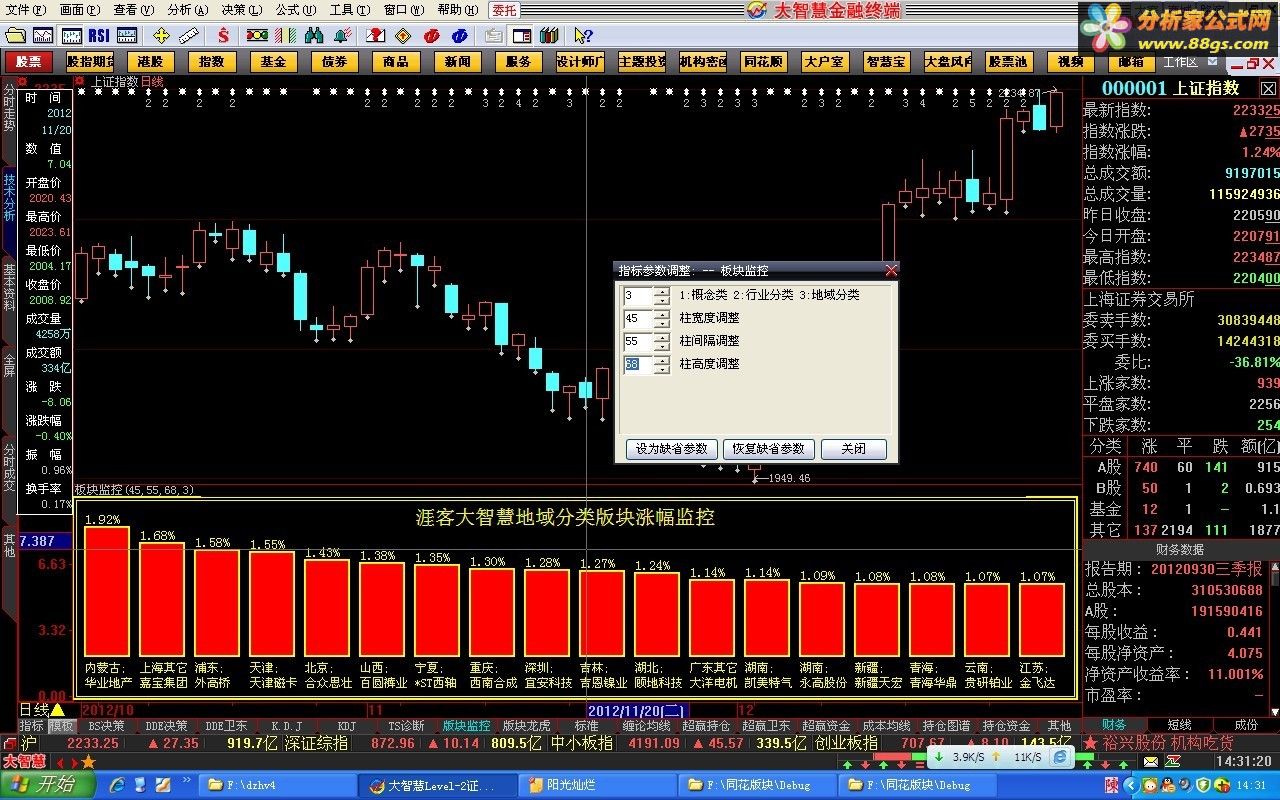Viewport: 1280px width, 800px height.
Task: Click the red-green striped bars icon
Action: click(285, 35)
